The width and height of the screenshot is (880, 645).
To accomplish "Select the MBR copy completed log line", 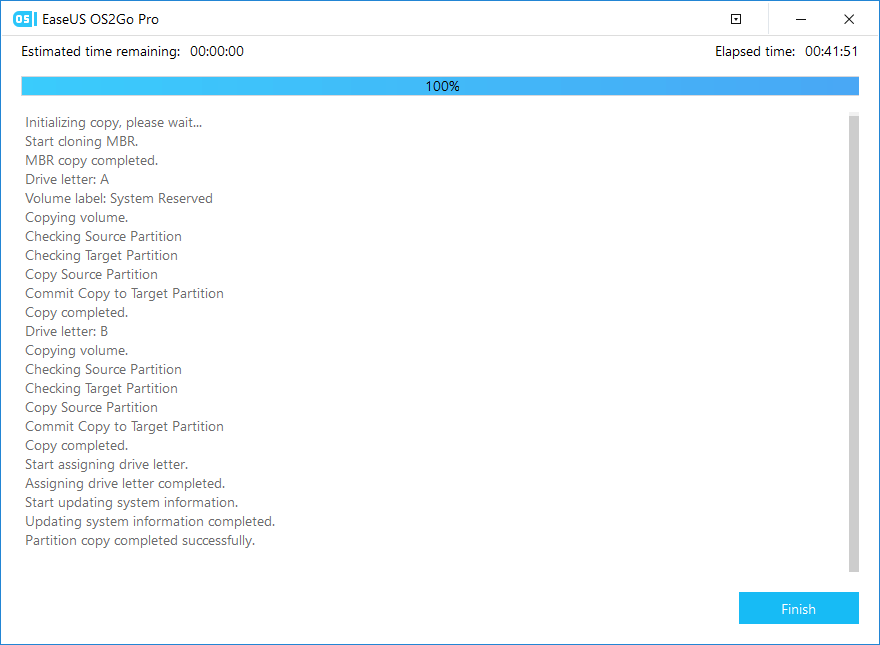I will click(91, 160).
